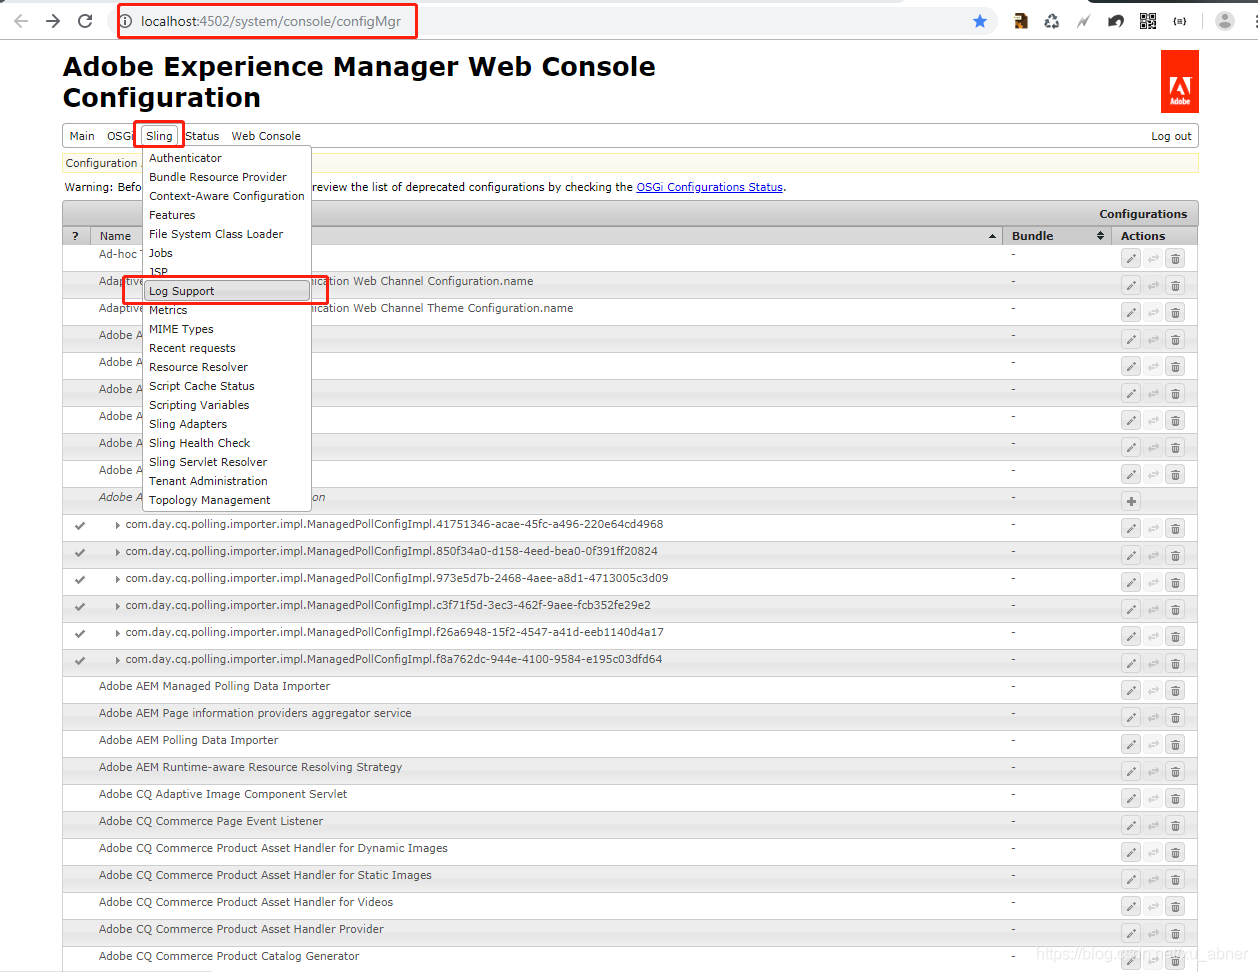Edit the Ad-hoc row using pencil icon

tap(1131, 259)
